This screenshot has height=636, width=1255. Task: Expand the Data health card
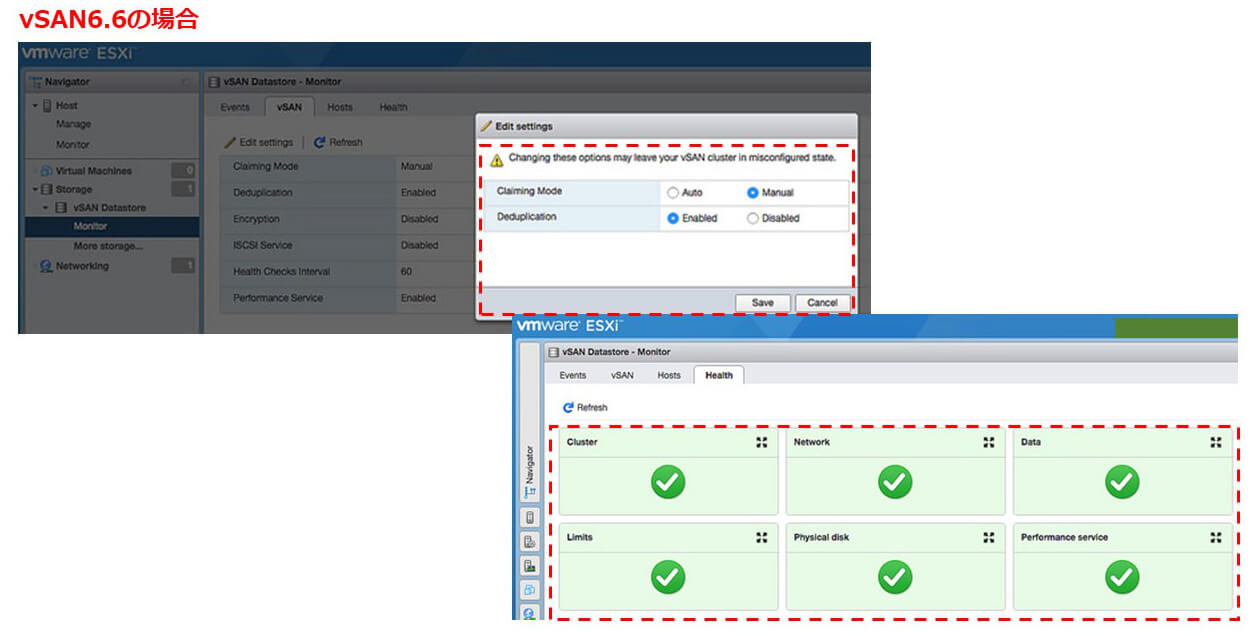coord(1216,442)
